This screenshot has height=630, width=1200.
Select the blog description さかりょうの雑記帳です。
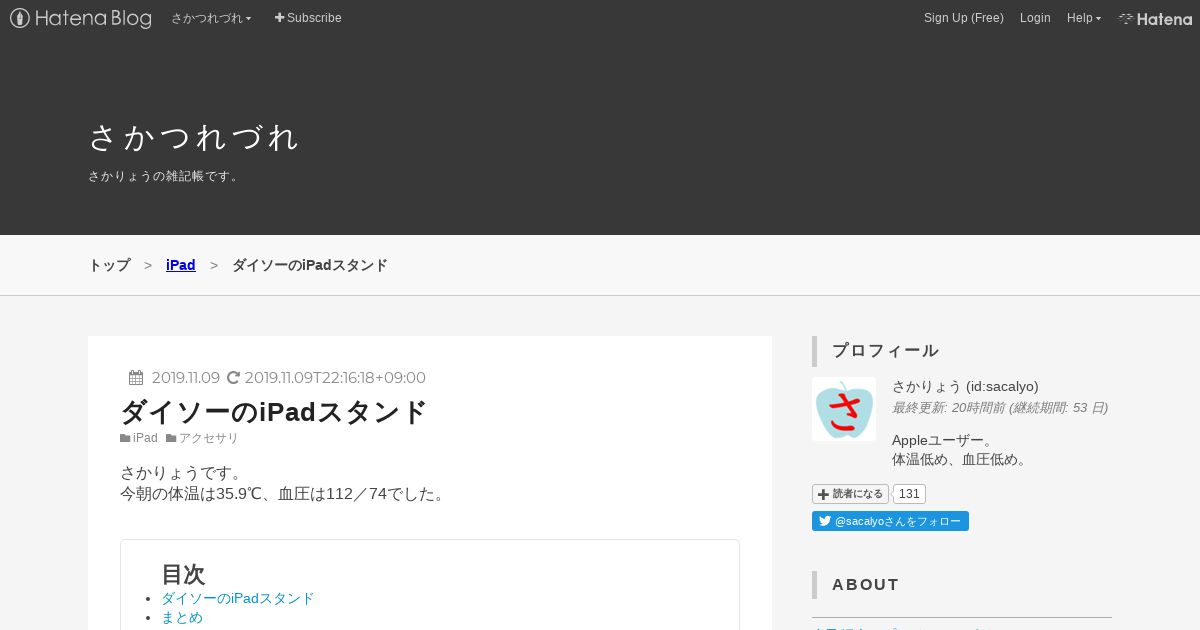click(164, 176)
